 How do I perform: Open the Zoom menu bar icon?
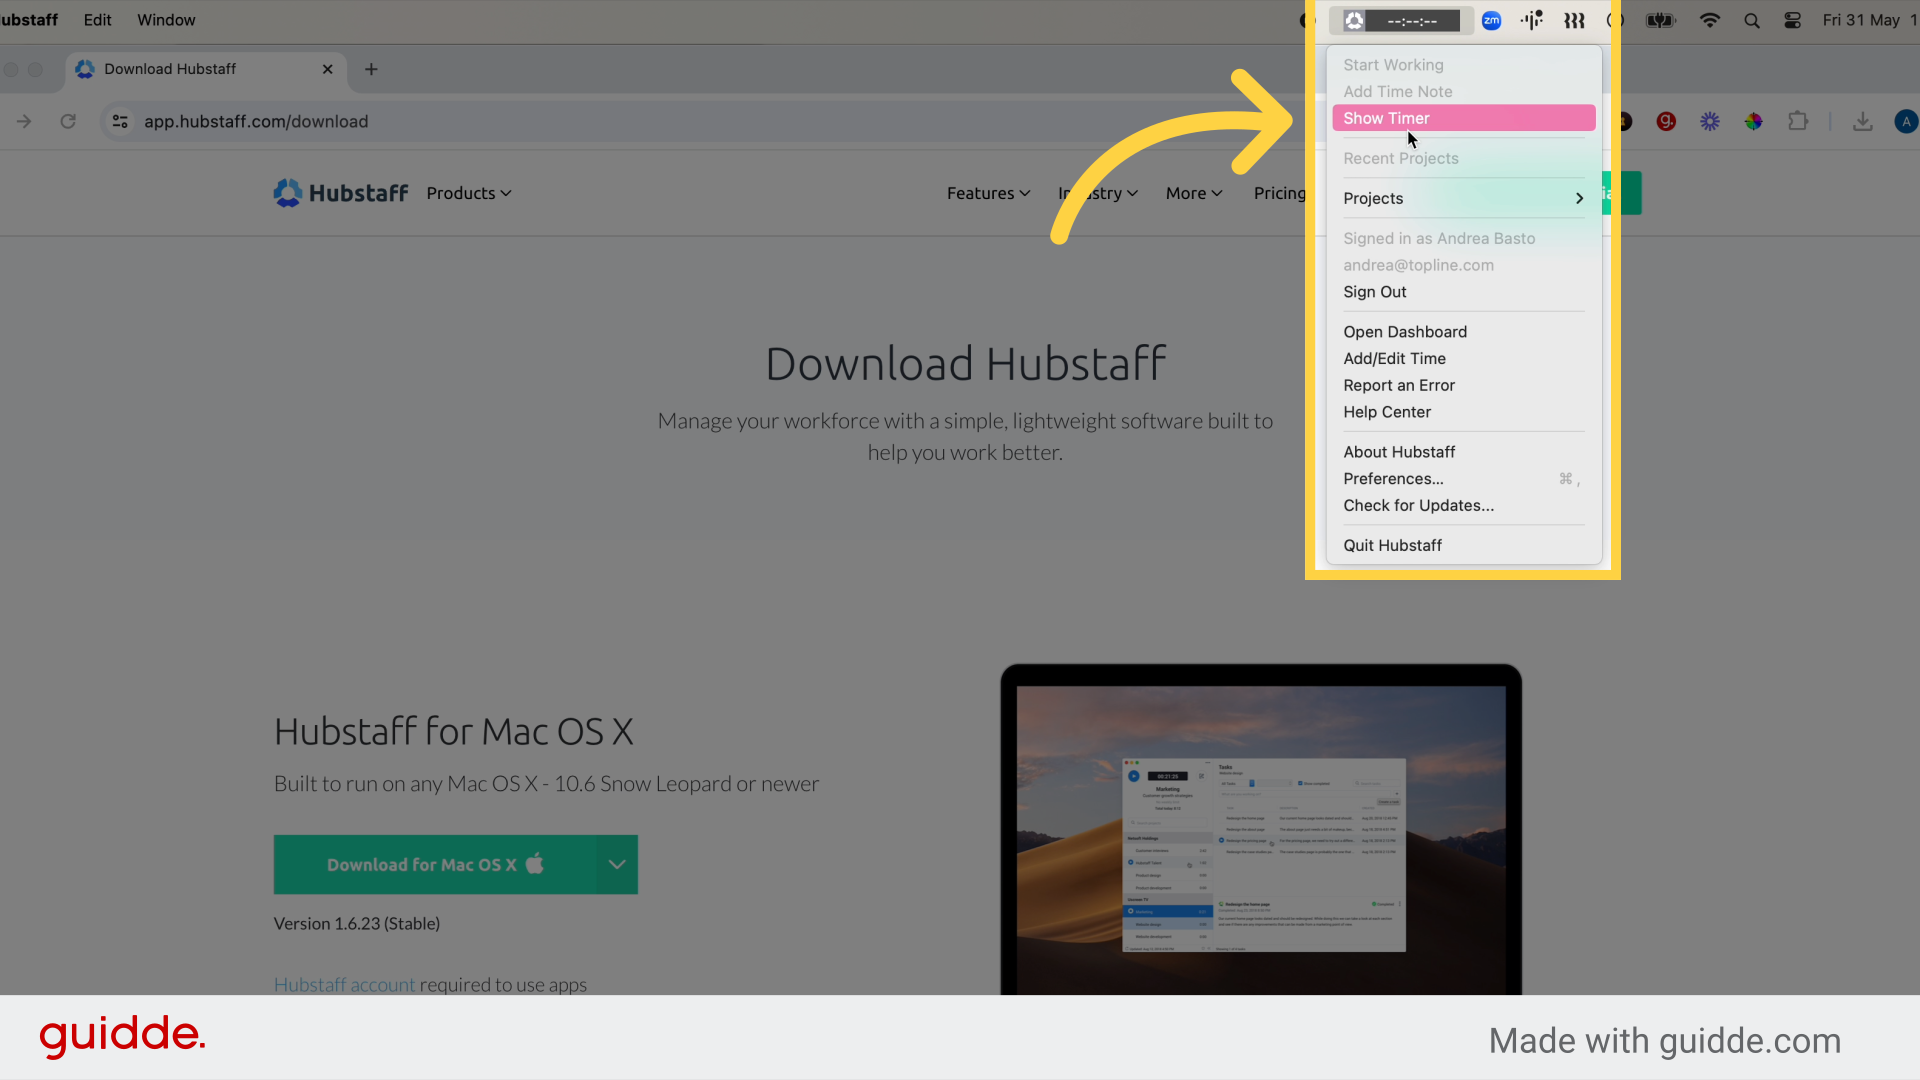tap(1491, 20)
